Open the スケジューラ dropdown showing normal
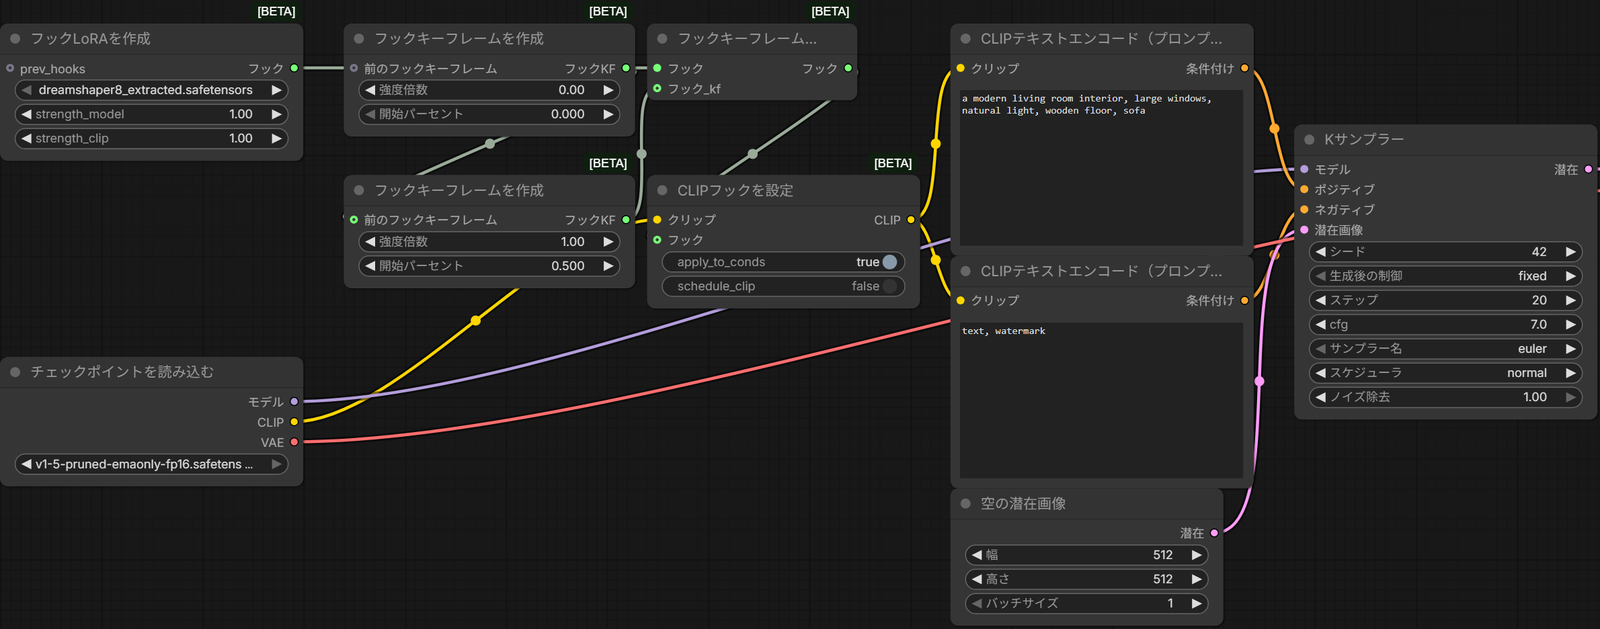Image resolution: width=1600 pixels, height=629 pixels. [1445, 373]
